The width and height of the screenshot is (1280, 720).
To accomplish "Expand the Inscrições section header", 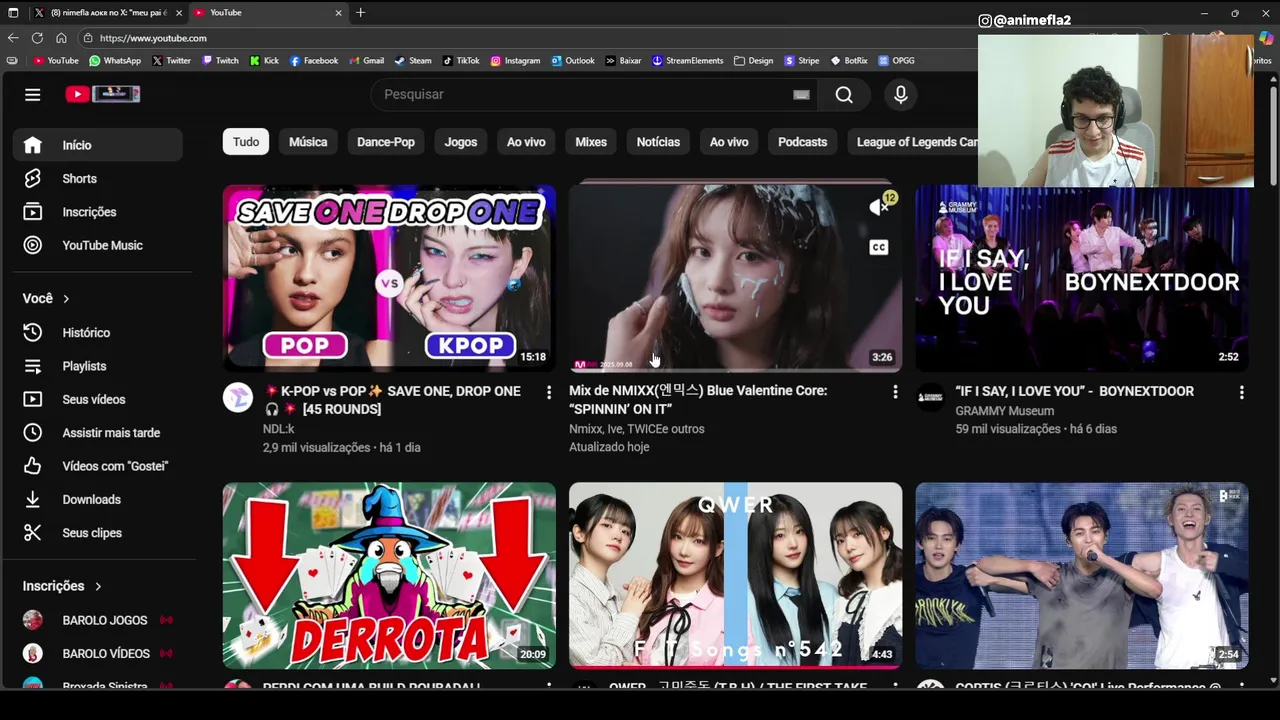I will 63,586.
